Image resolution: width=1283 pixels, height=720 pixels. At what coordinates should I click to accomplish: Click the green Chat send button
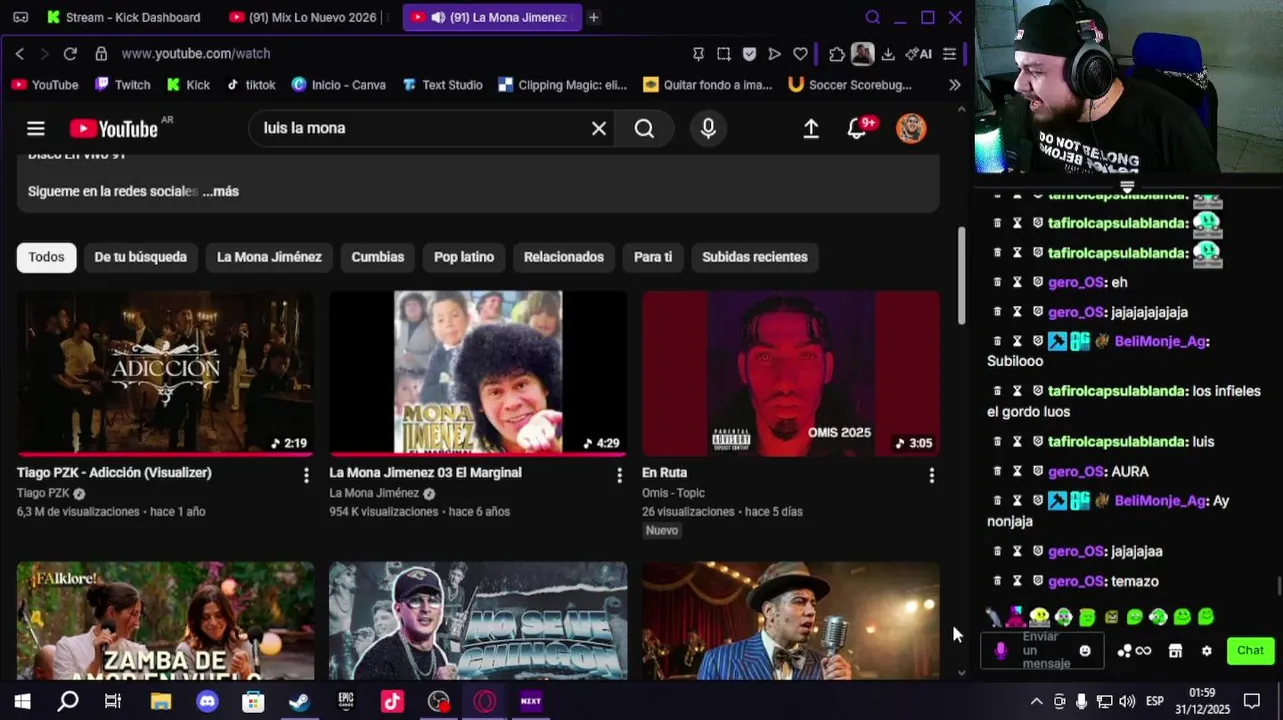pyautogui.click(x=1250, y=651)
